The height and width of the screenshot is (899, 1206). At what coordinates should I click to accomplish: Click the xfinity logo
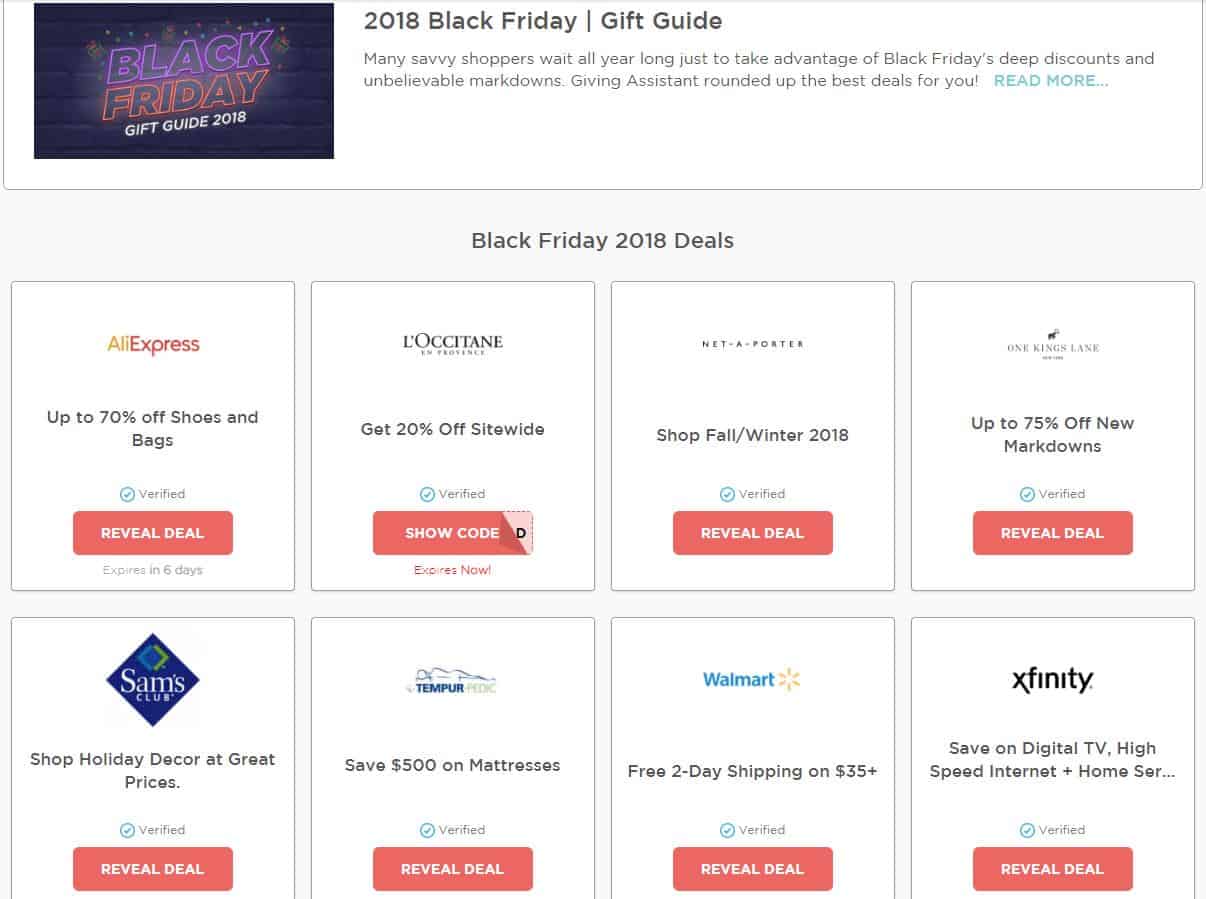coord(1052,680)
